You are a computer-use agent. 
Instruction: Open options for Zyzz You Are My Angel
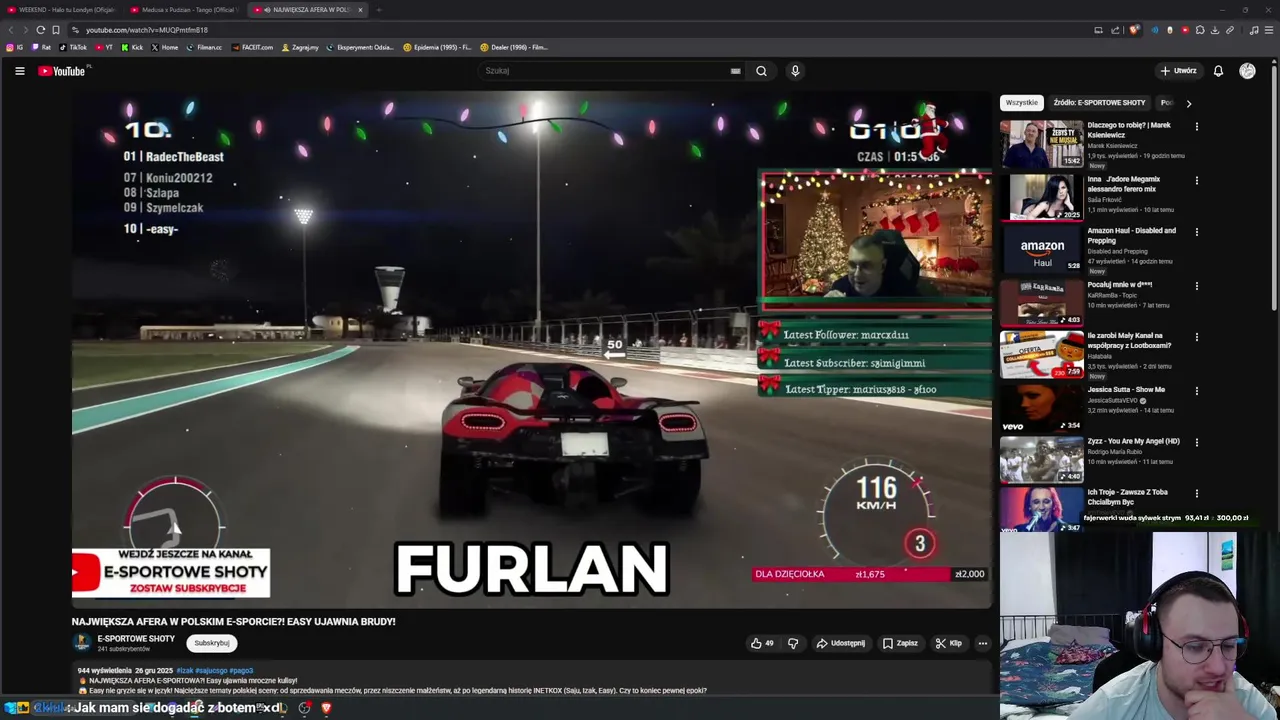click(x=1197, y=442)
